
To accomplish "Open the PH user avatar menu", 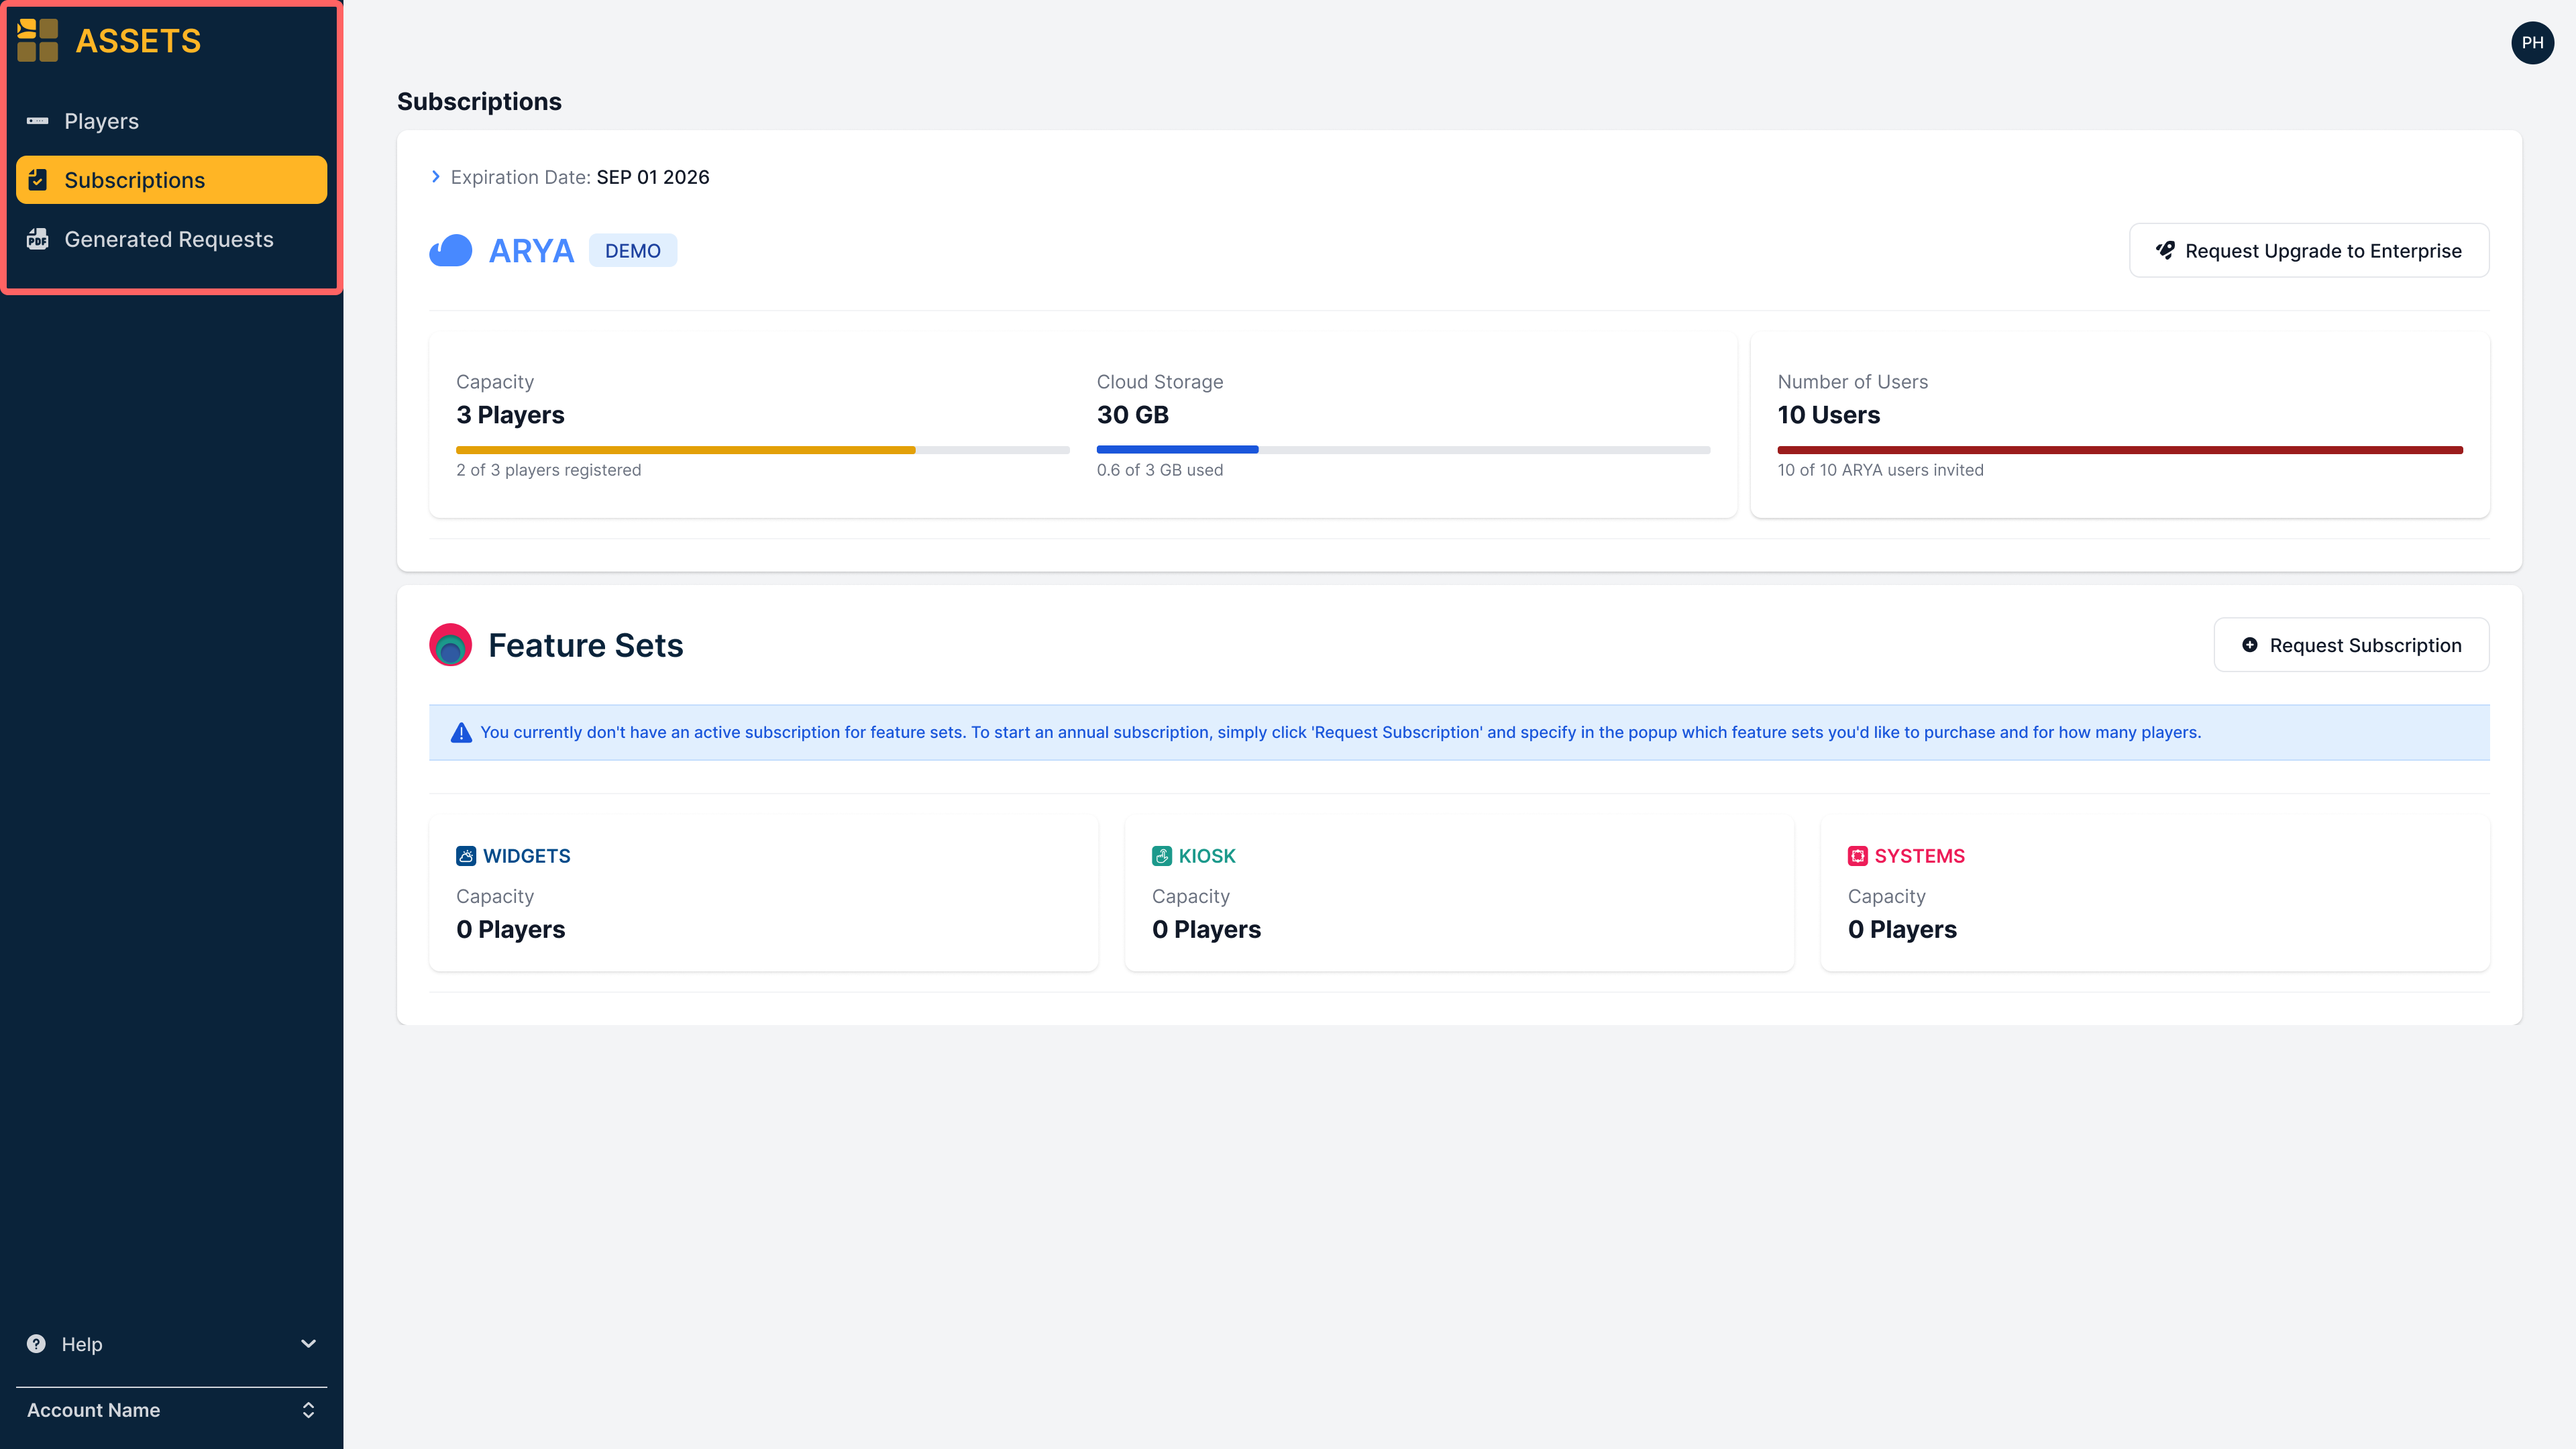I will pyautogui.click(x=2532, y=43).
